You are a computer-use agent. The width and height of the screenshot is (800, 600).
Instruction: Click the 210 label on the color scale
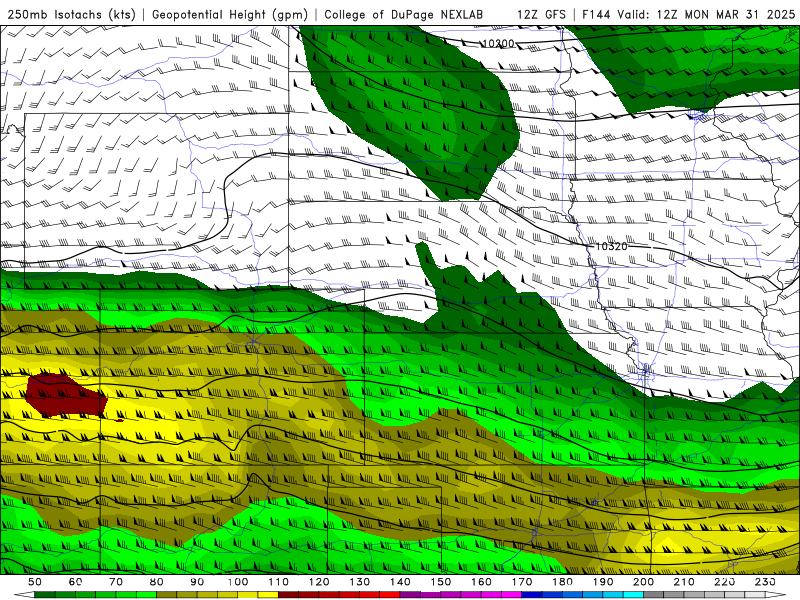tap(684, 582)
